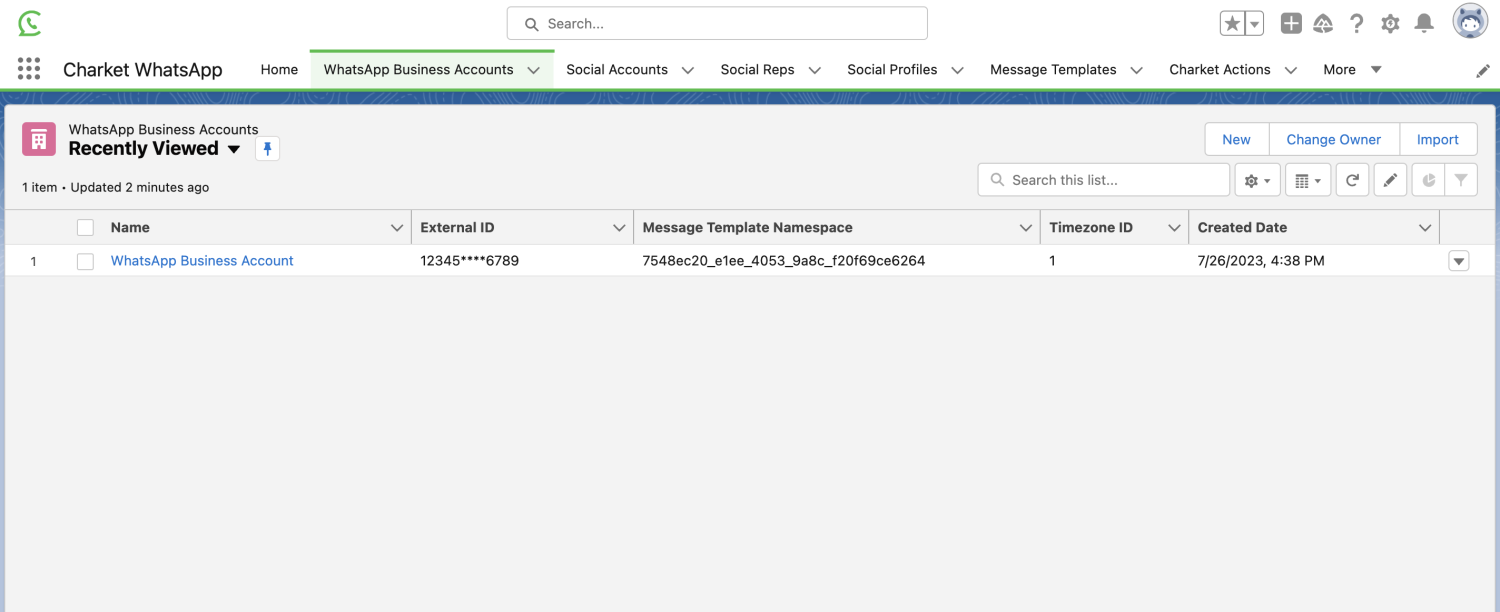Click the Import button
The image size is (1500, 612).
pyautogui.click(x=1438, y=140)
